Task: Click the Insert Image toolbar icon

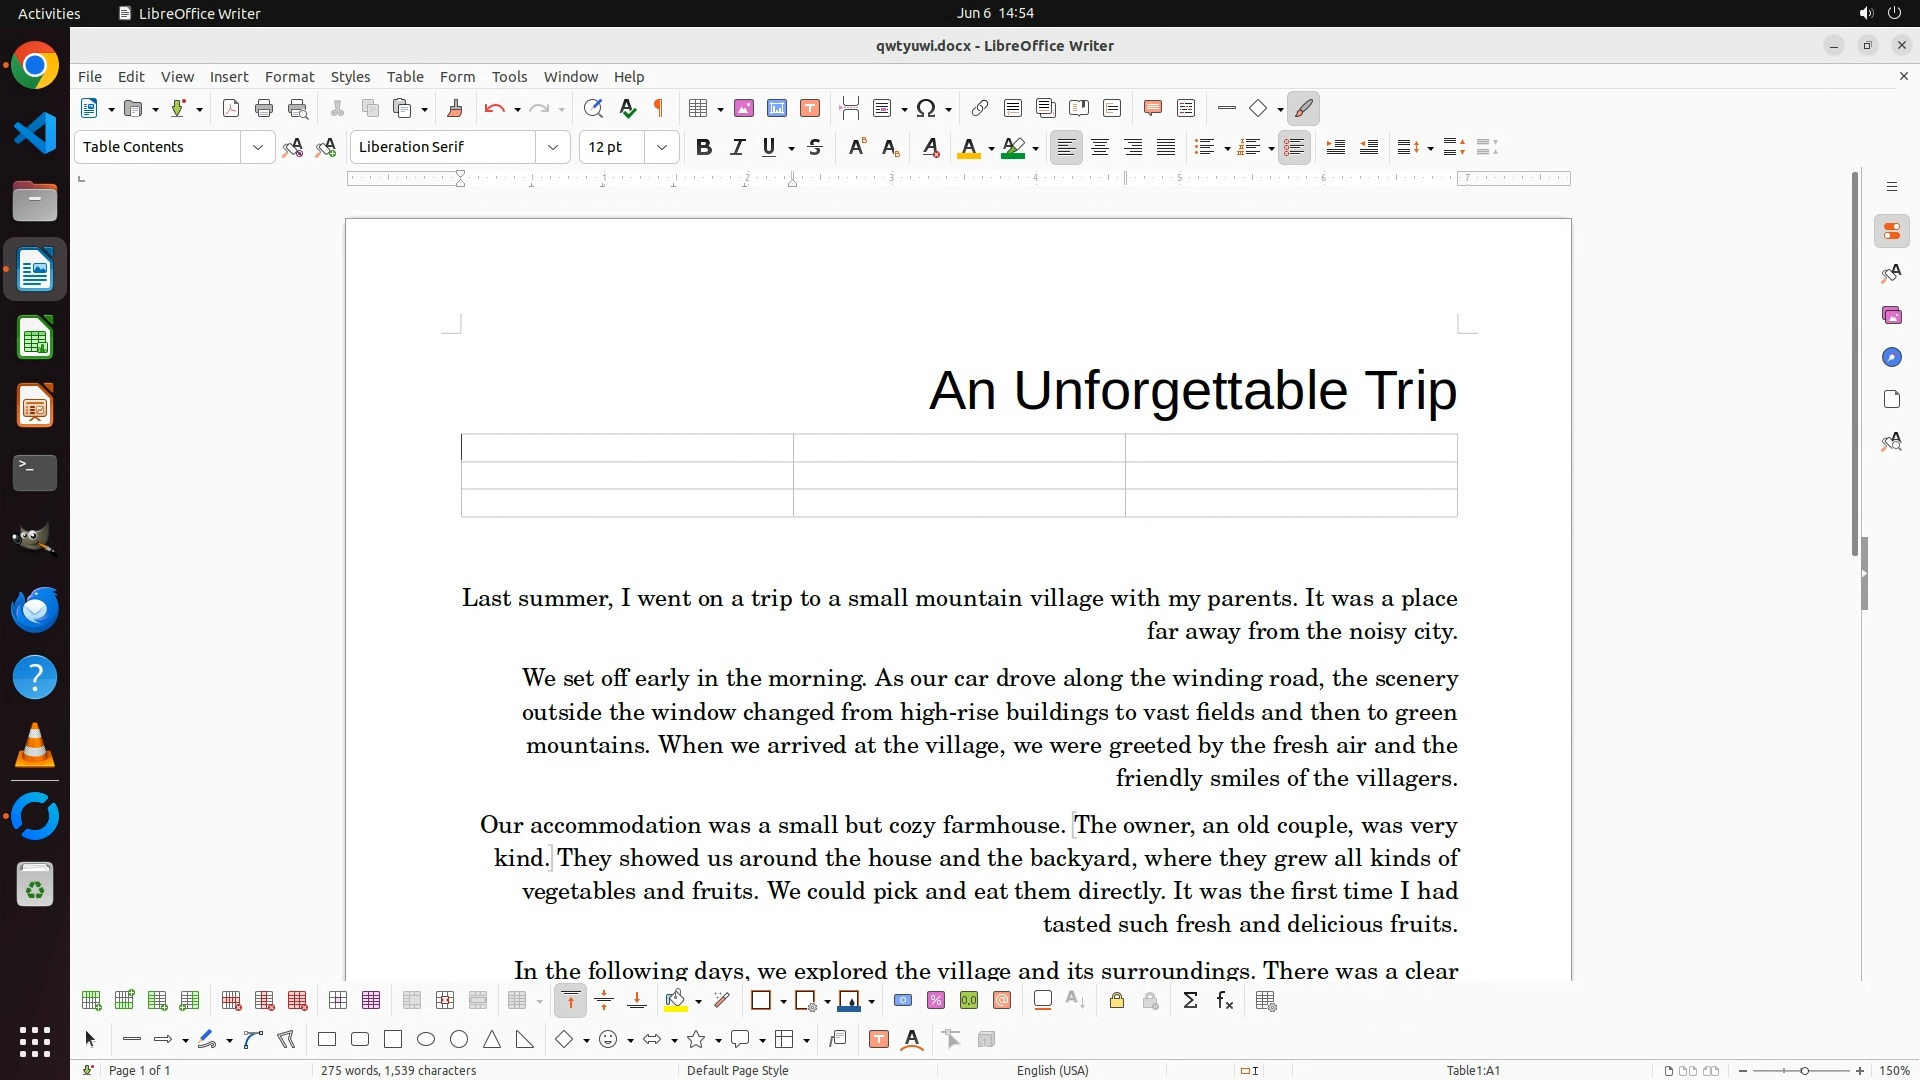Action: tap(743, 108)
